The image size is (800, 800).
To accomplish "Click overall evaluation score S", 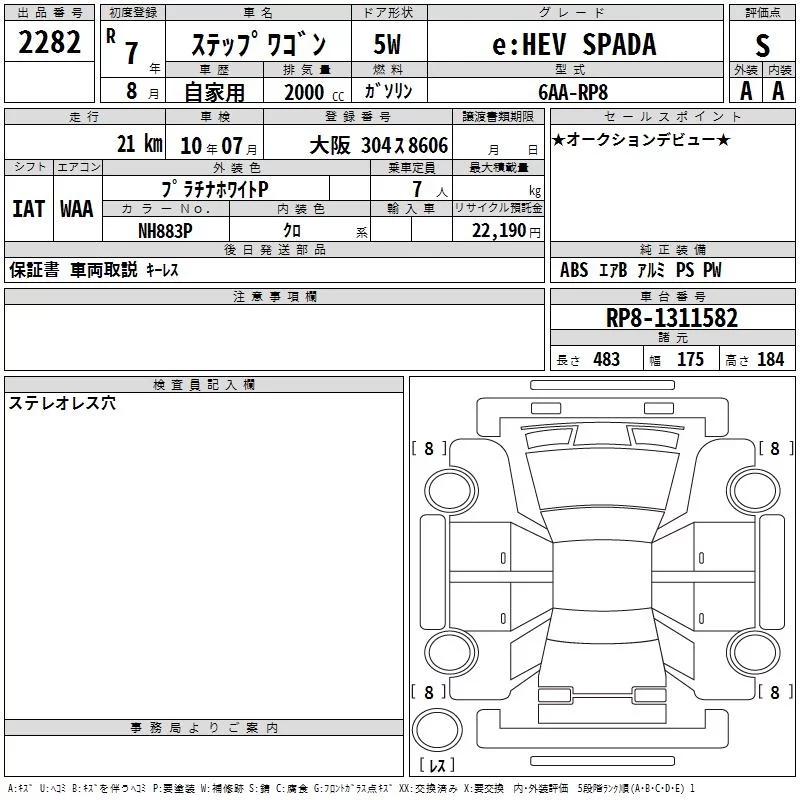I will click(762, 45).
